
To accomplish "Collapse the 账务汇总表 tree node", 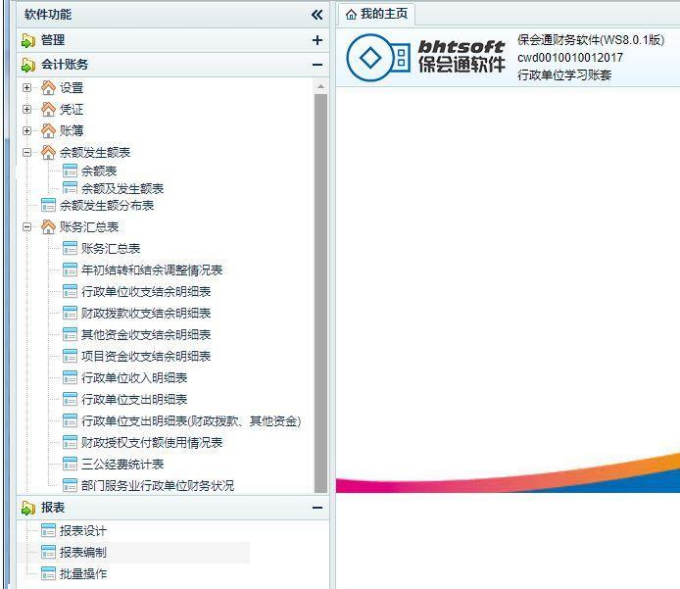I will click(x=28, y=227).
